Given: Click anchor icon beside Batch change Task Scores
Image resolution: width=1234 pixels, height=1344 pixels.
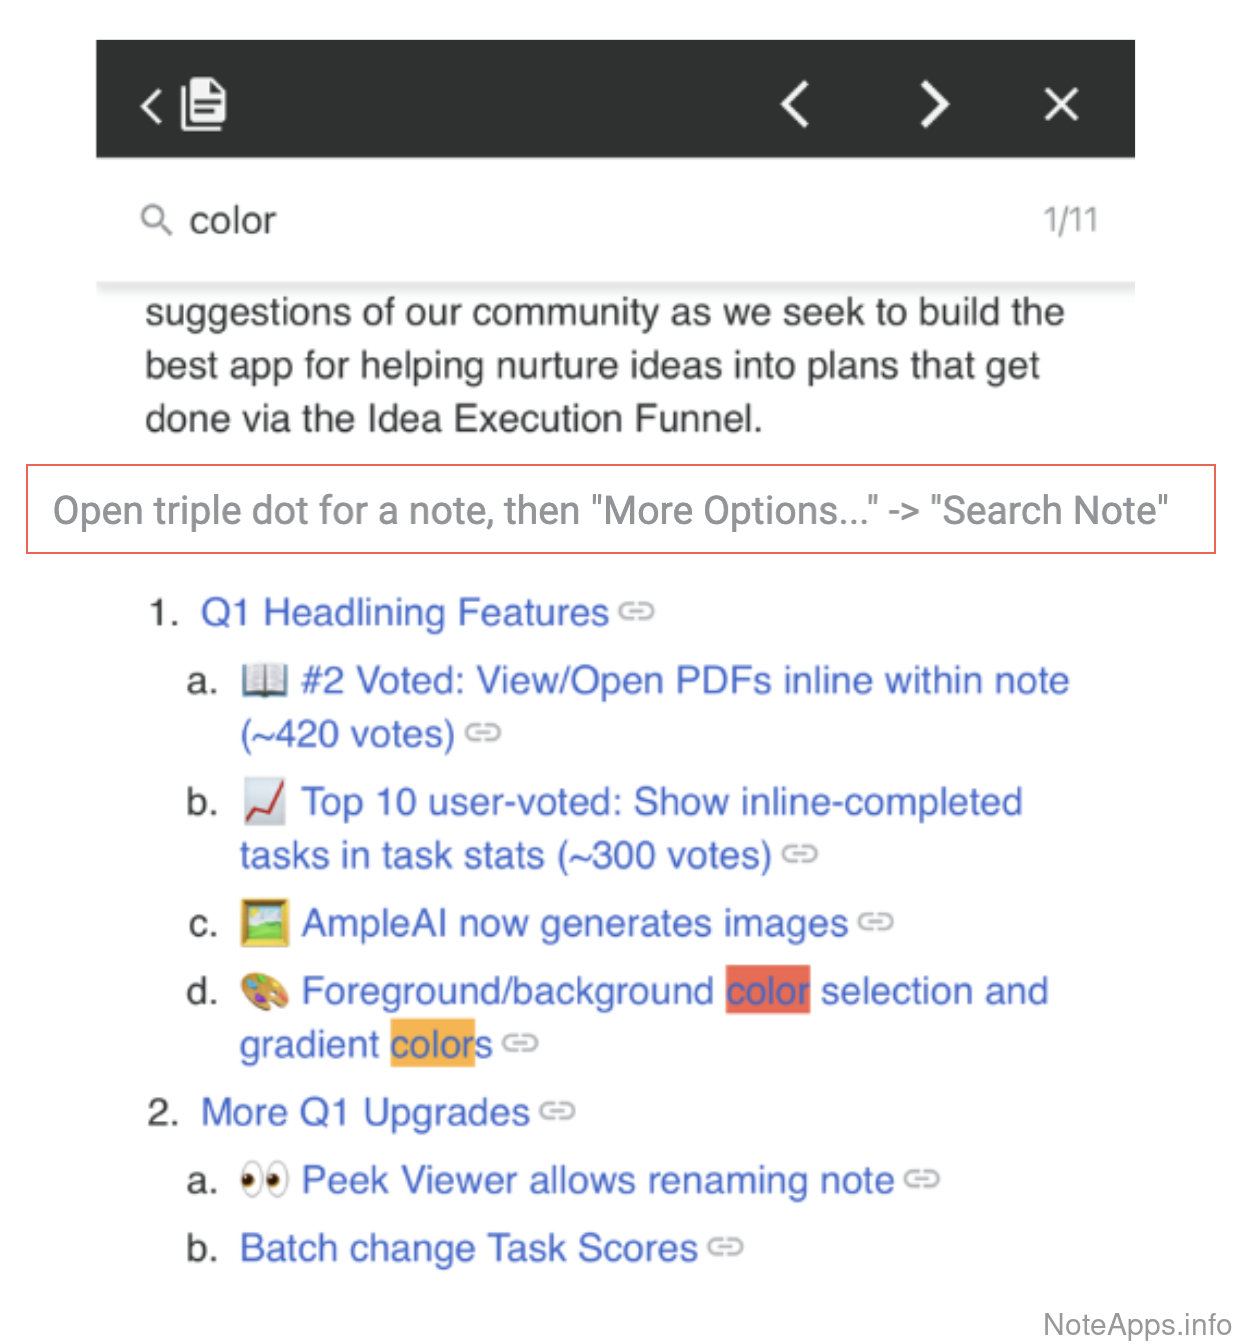Looking at the screenshot, I should click(725, 1247).
